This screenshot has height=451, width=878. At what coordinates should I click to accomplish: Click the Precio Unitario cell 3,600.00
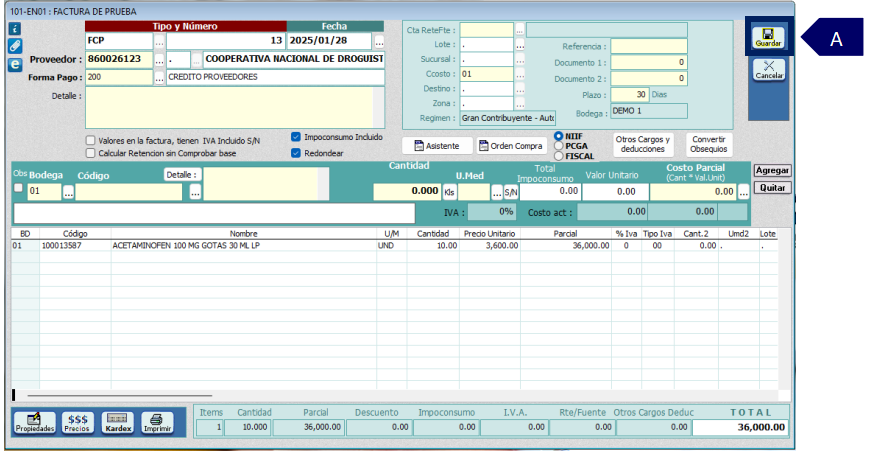[x=490, y=245]
